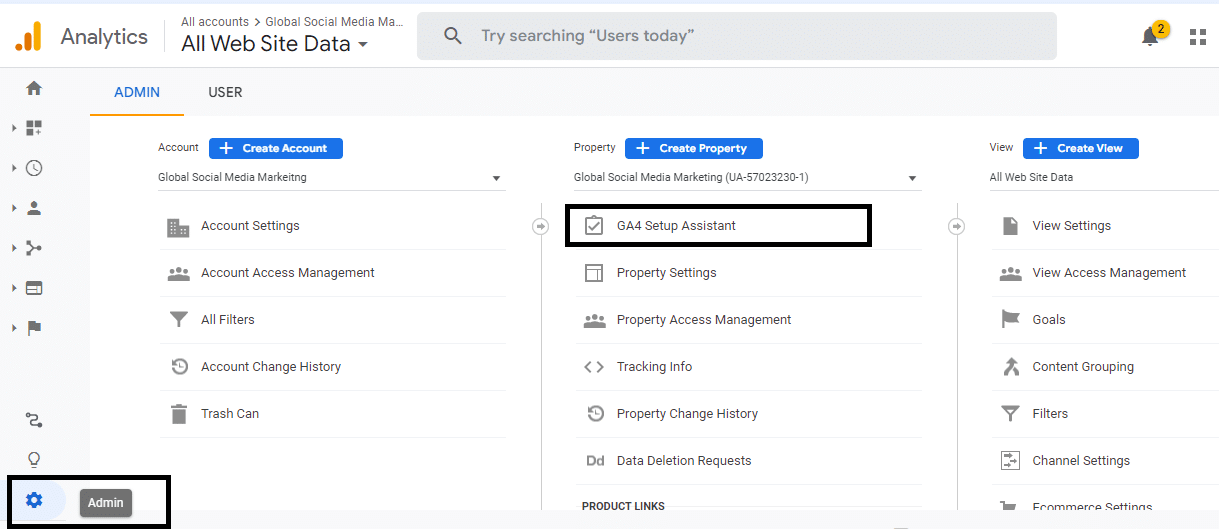Click the Trash Can icon

(179, 414)
